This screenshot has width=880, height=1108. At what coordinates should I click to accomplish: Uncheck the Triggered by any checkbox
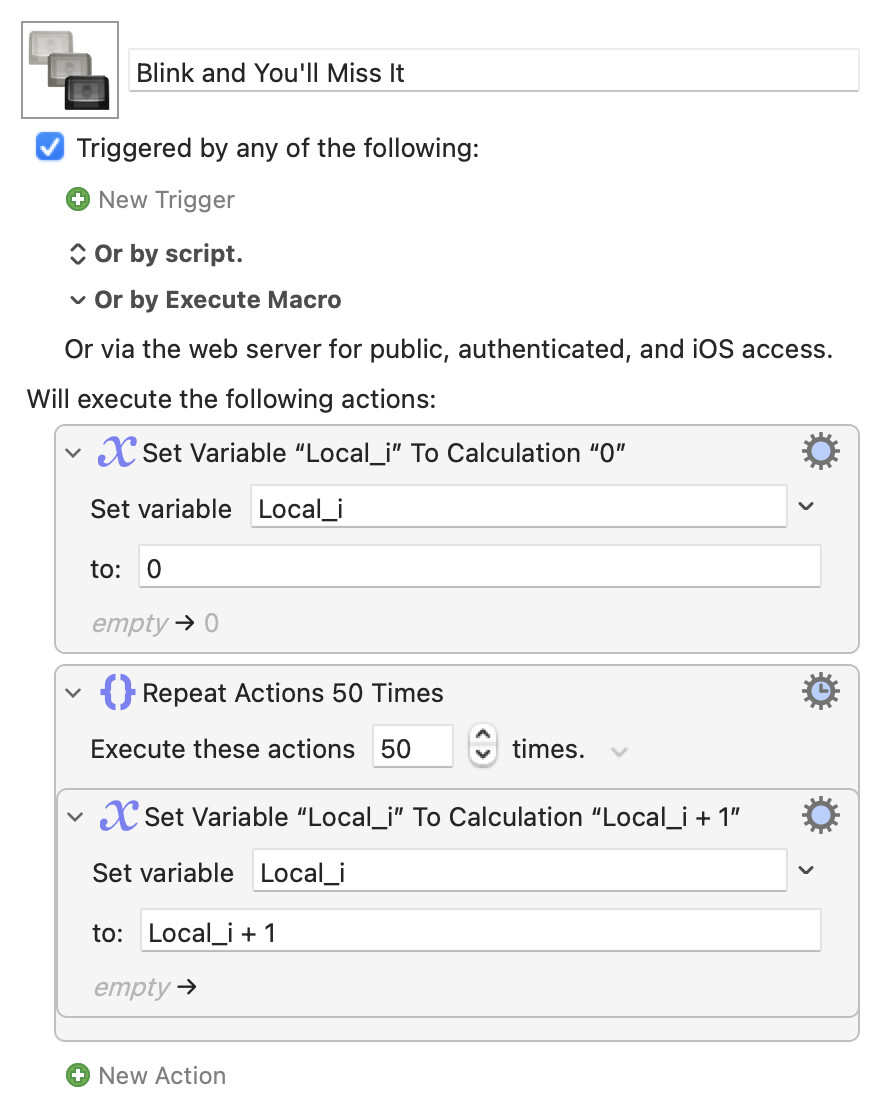coord(50,148)
